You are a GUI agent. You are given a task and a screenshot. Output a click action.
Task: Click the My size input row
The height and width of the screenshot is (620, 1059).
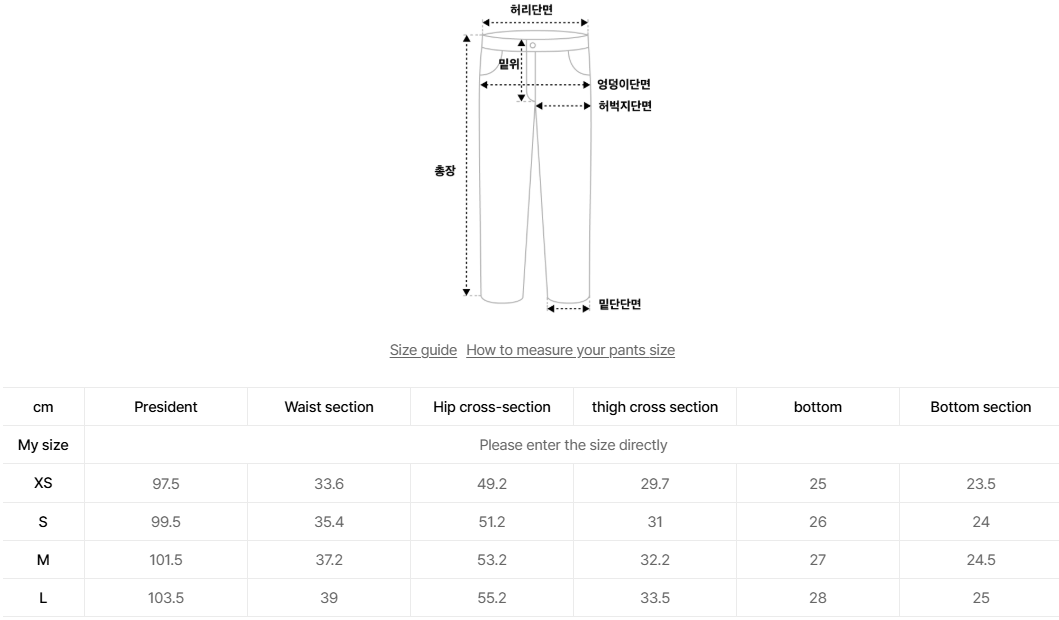pyautogui.click(x=572, y=445)
